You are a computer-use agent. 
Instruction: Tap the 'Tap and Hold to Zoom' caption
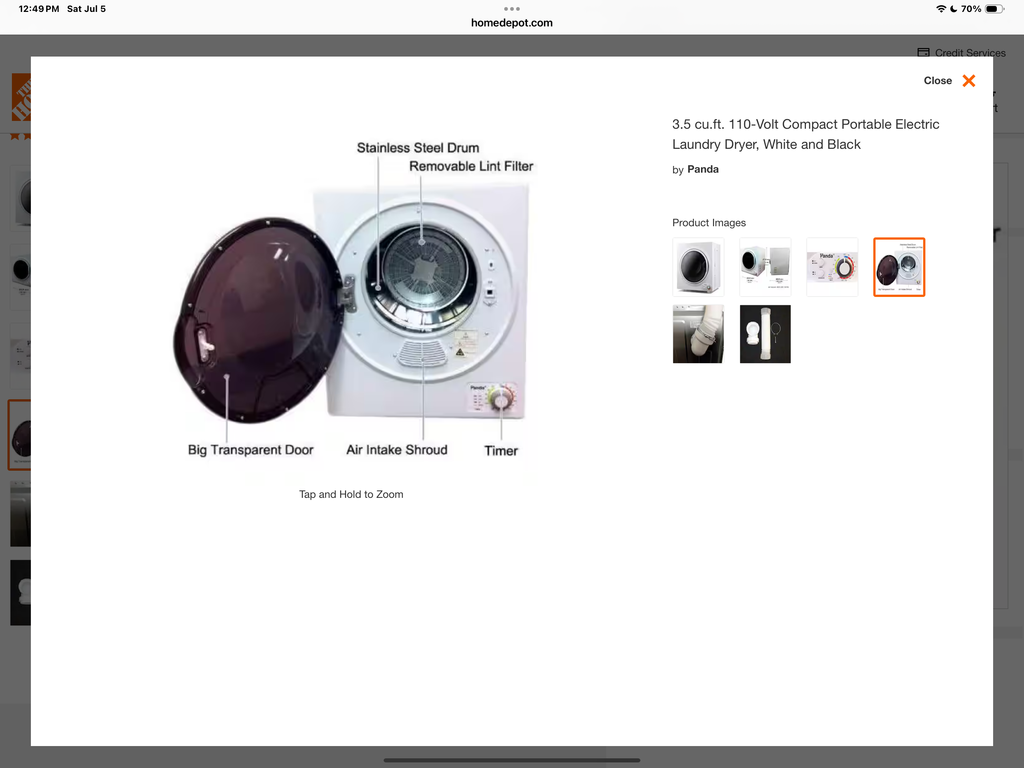[x=351, y=494]
